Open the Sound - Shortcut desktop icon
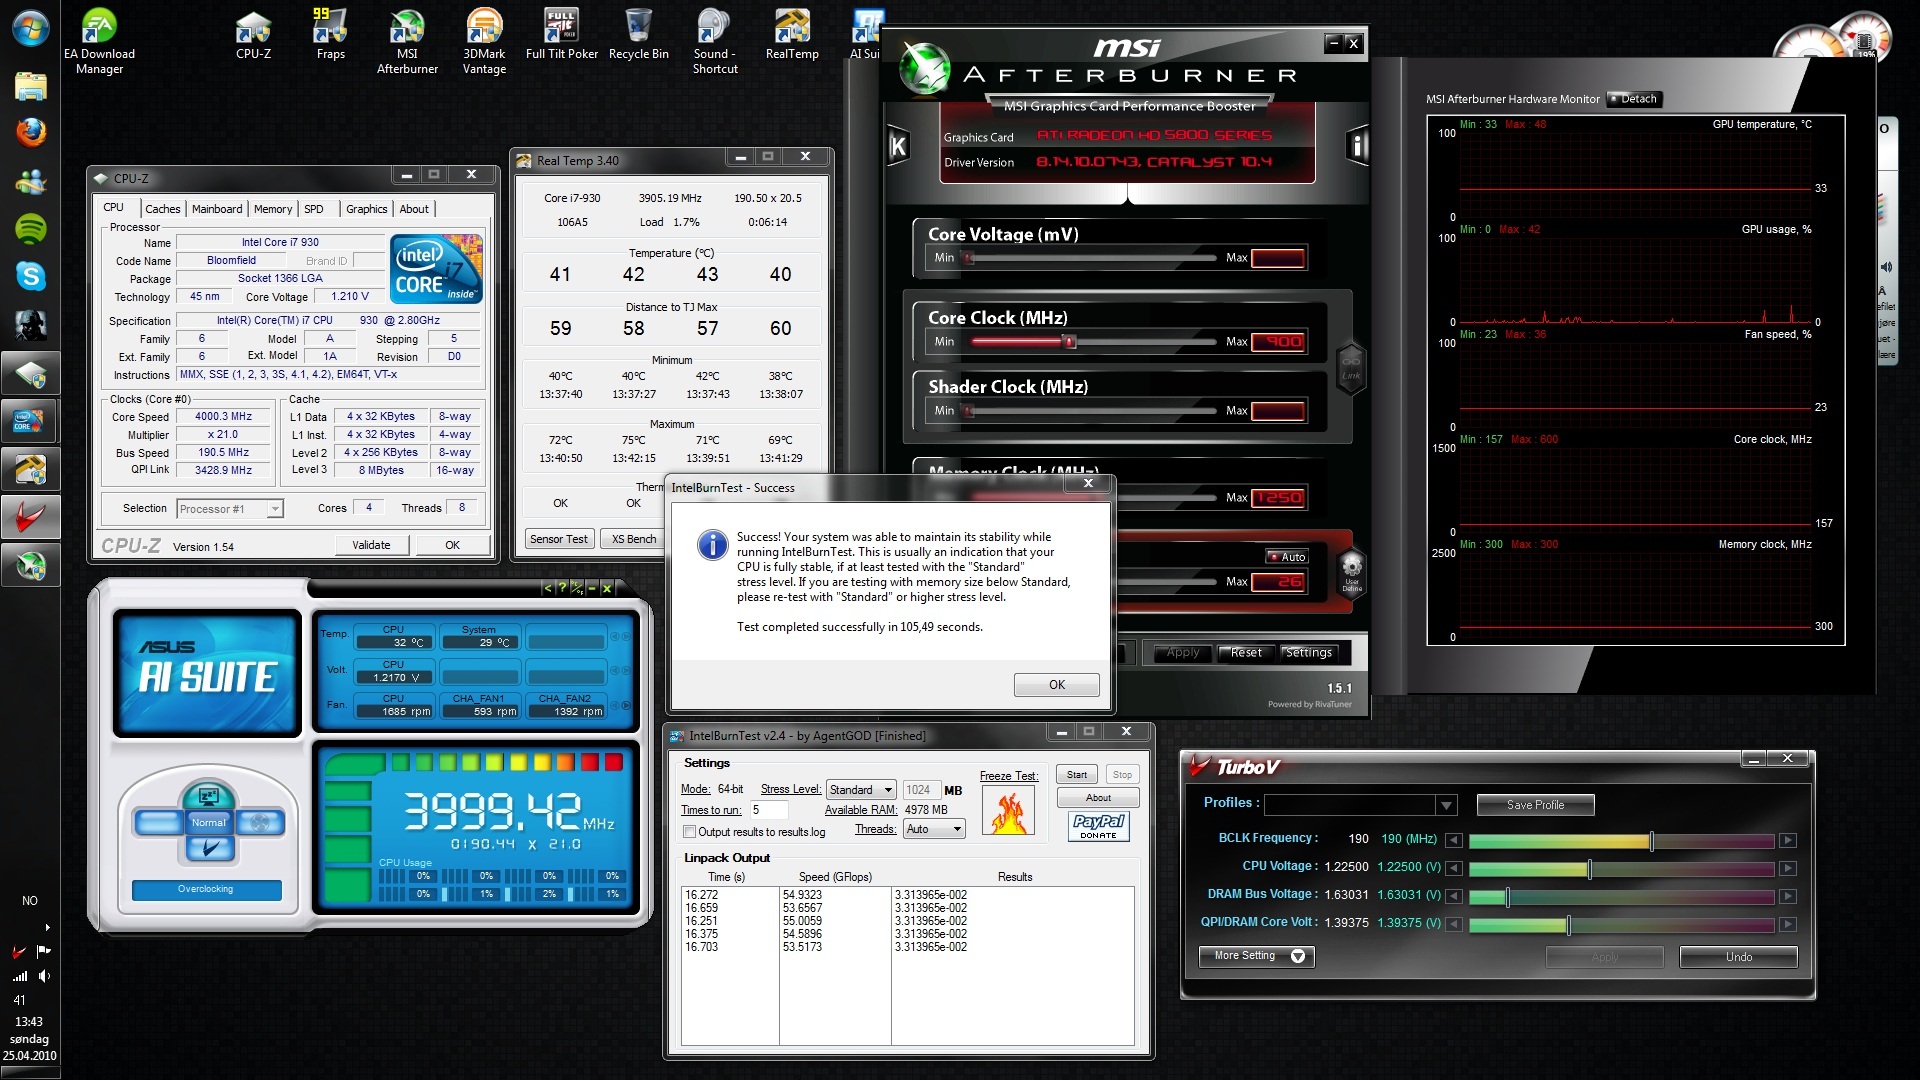The width and height of the screenshot is (1920, 1081). pyautogui.click(x=715, y=41)
